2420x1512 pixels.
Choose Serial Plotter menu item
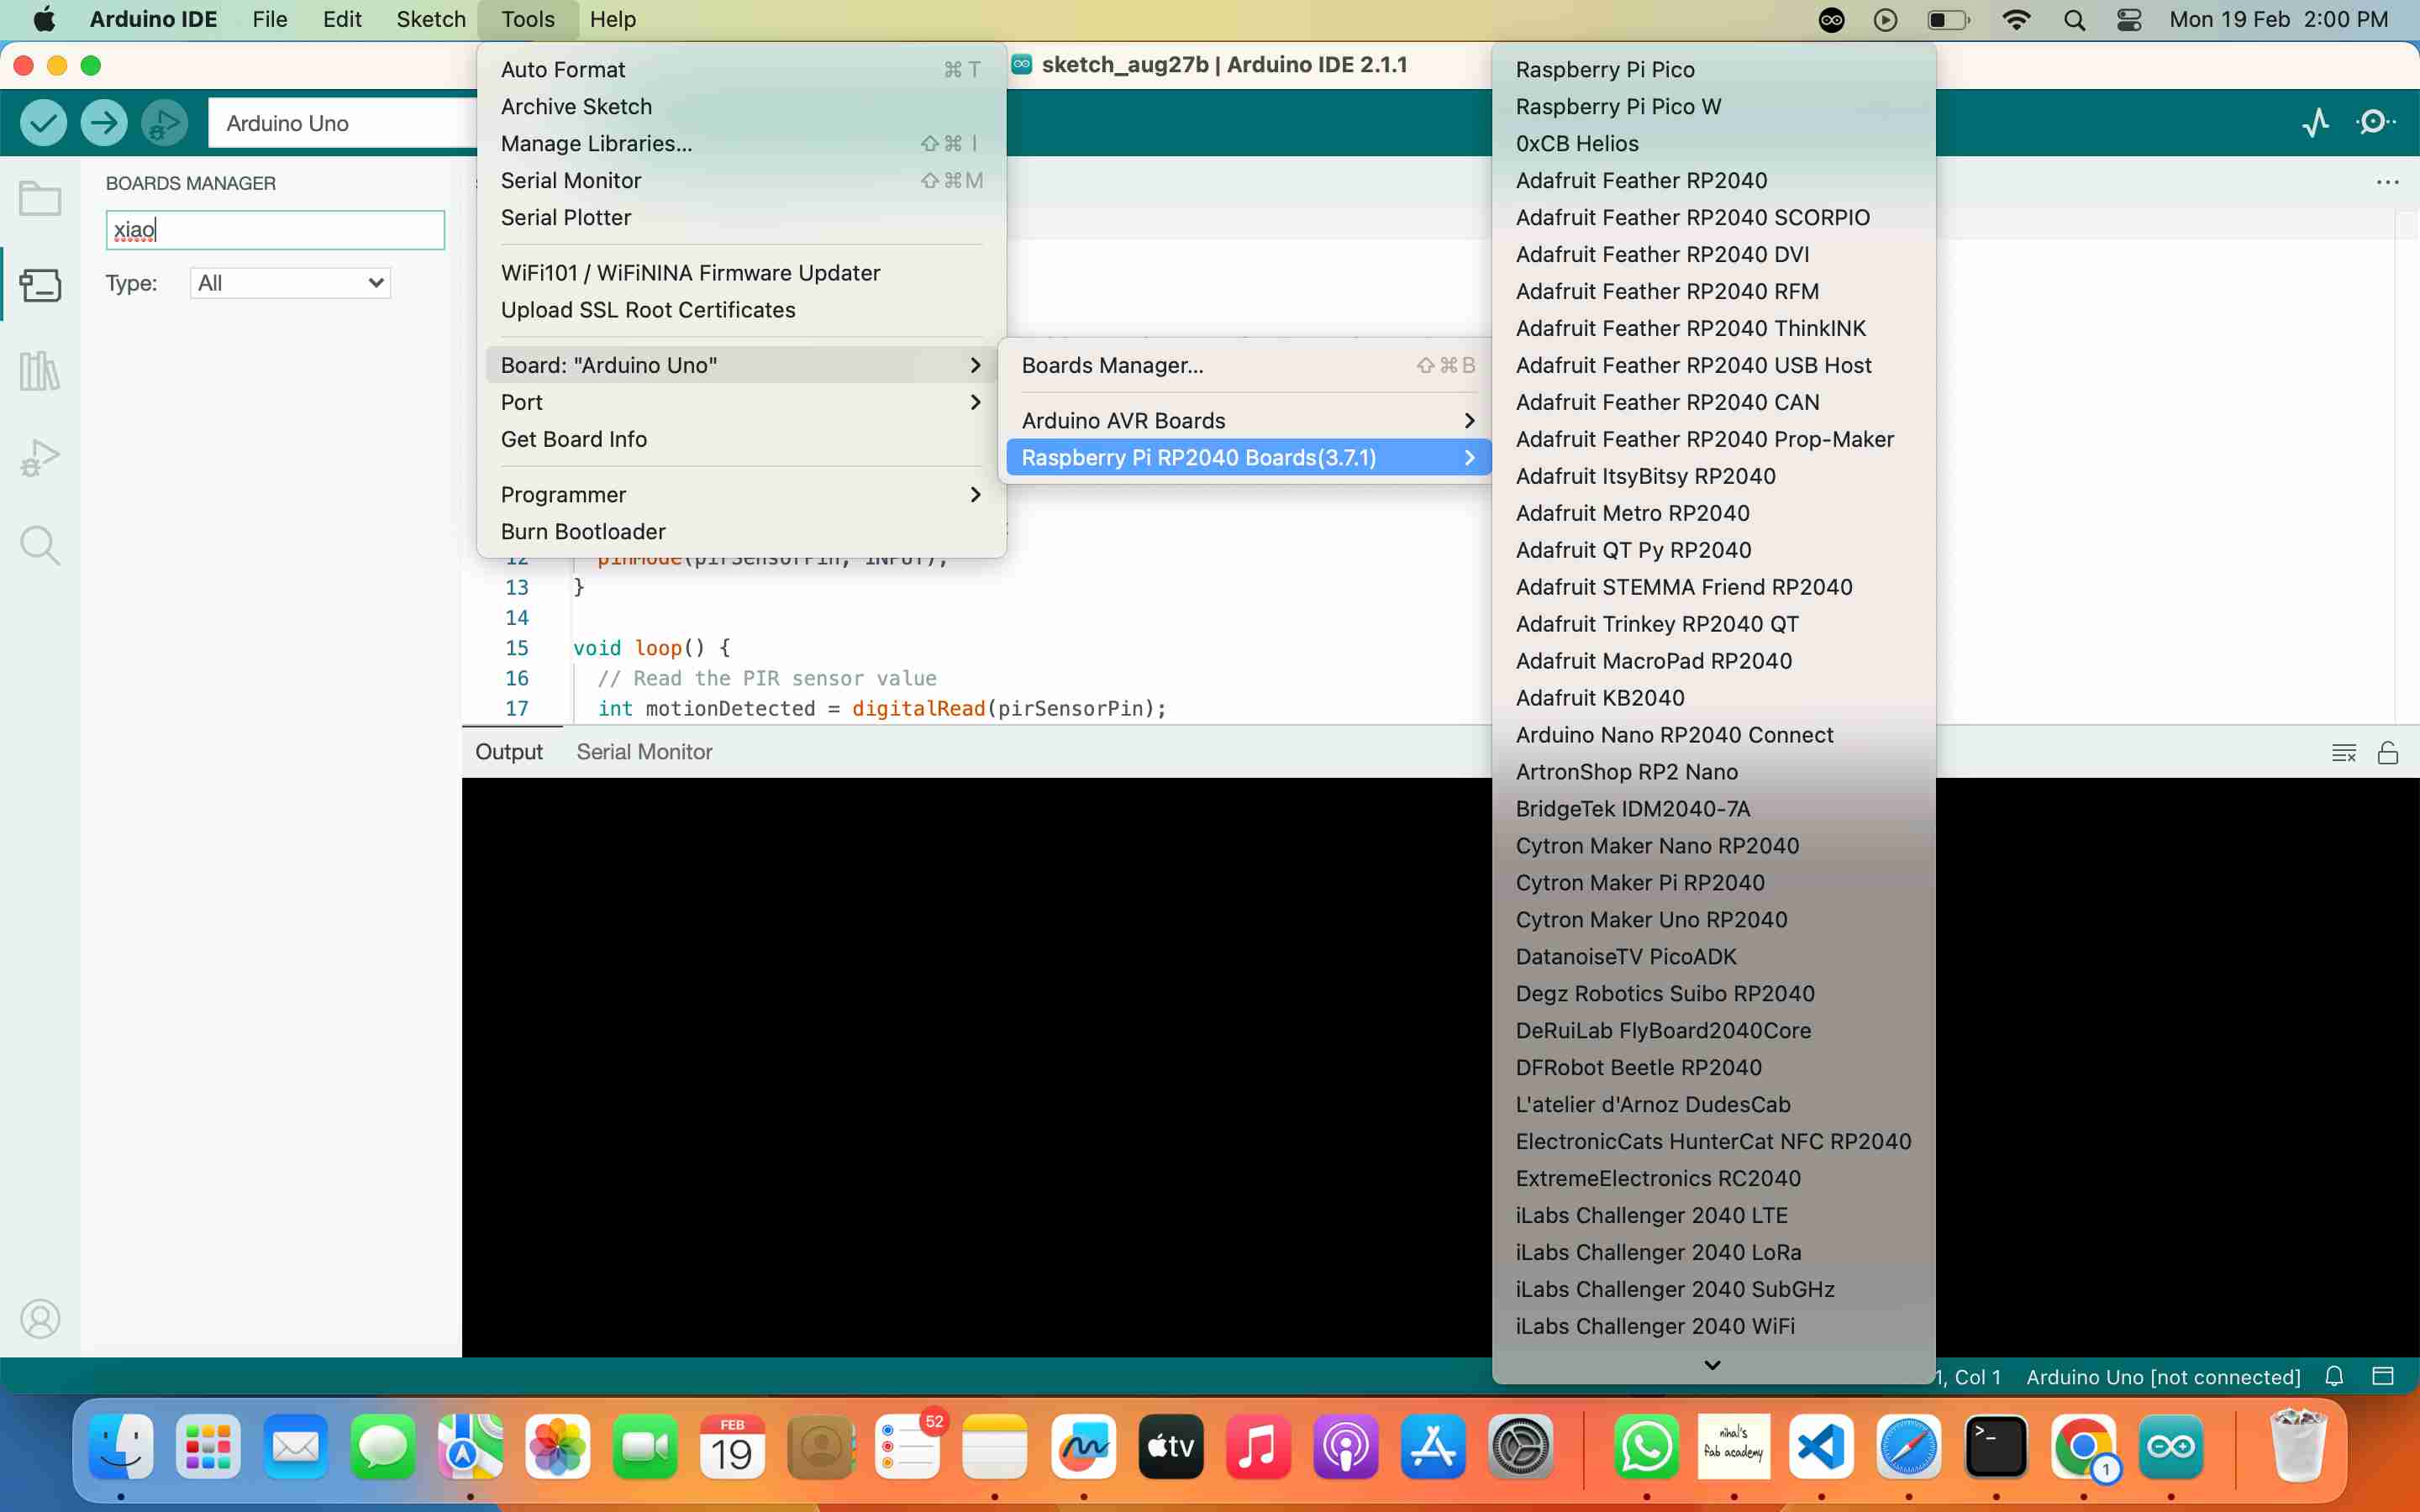pyautogui.click(x=741, y=217)
